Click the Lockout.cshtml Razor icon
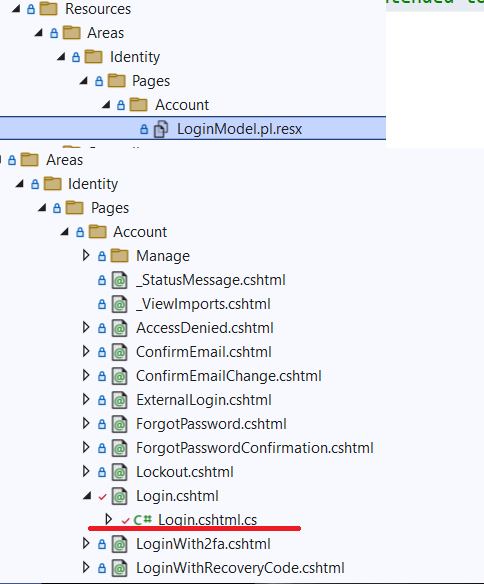This screenshot has width=484, height=584. coord(120,472)
